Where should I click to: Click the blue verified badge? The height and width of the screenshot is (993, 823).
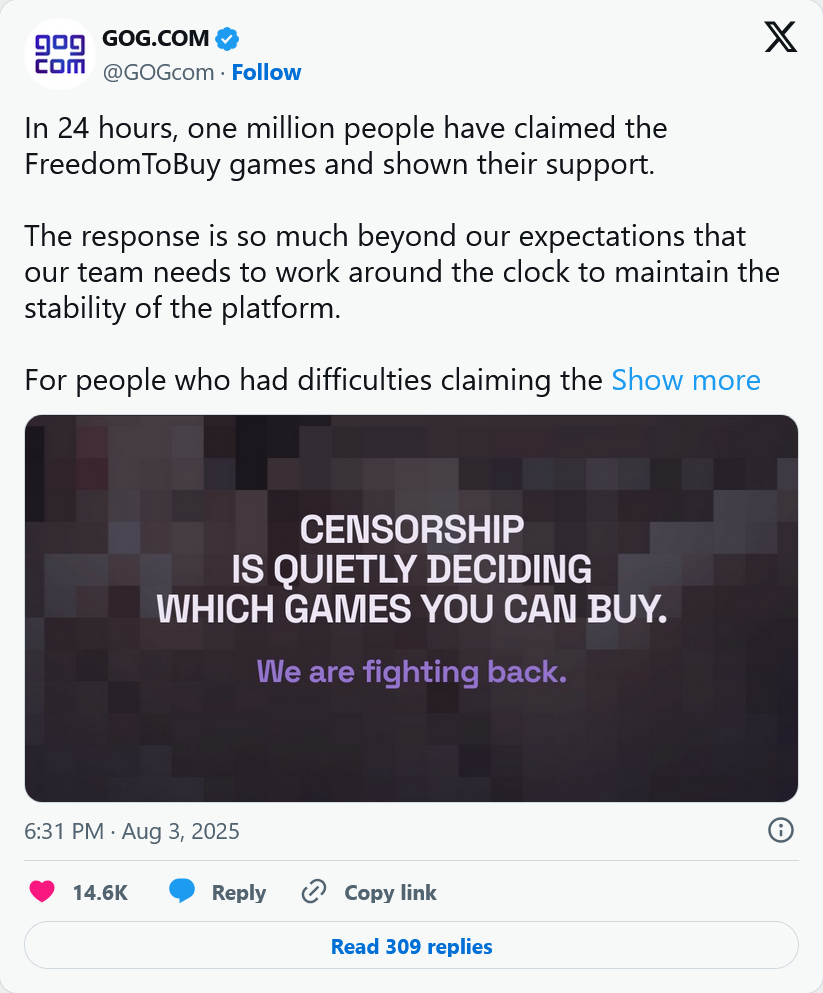[x=228, y=39]
